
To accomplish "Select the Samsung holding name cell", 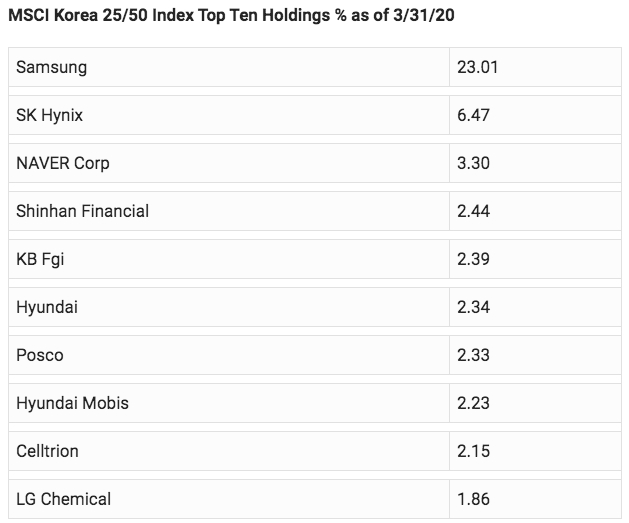I will coord(52,68).
